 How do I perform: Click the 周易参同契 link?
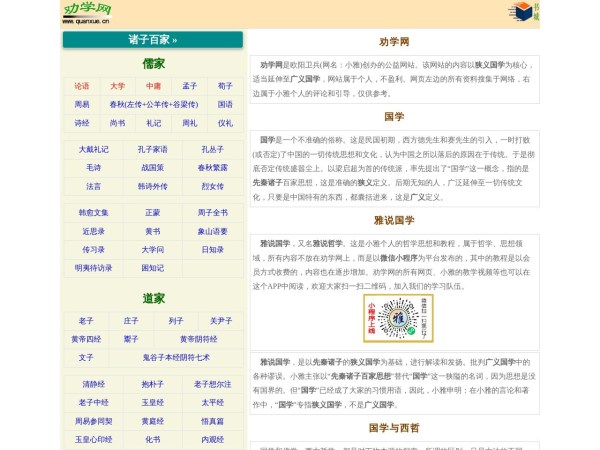point(93,421)
